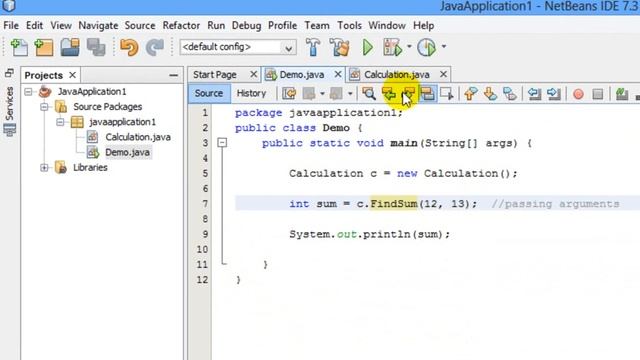640x360 pixels.
Task: Minimize the Projects panel
Action: coord(173,76)
